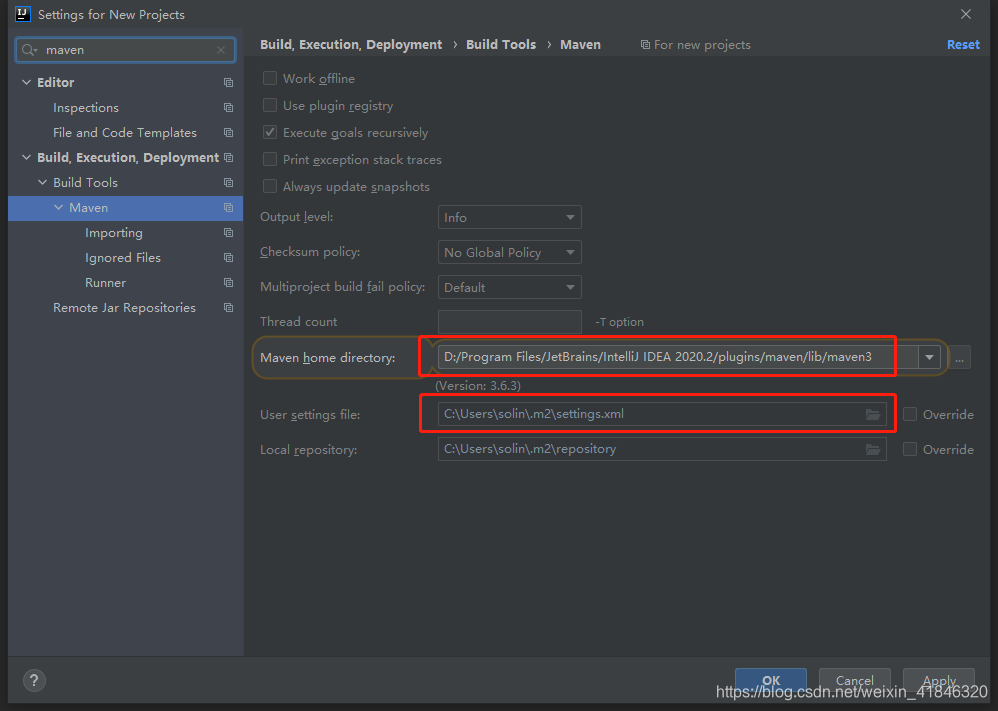Tick Override for User settings file

pyautogui.click(x=910, y=414)
